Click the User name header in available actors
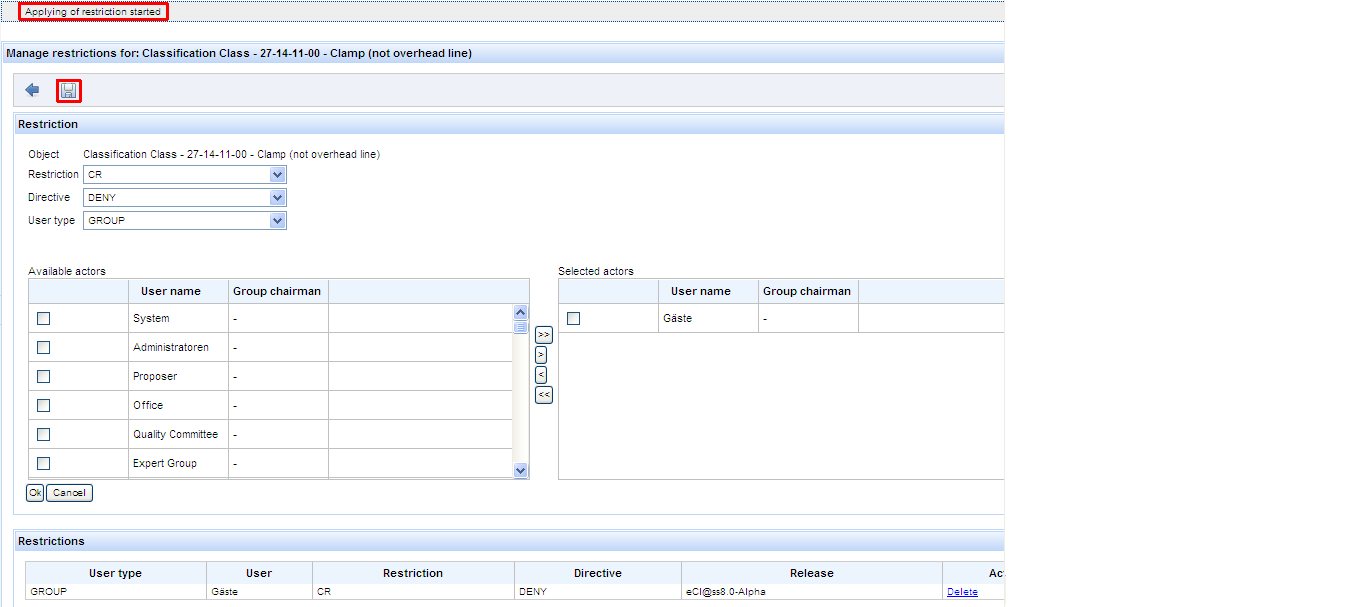 171,292
